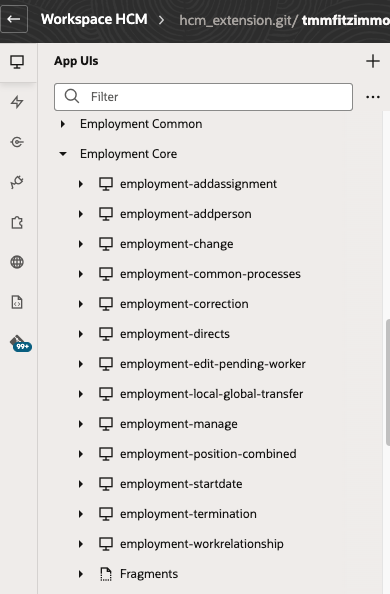Select the employment-manage label
Screen dimensions: 390x594
(179, 424)
